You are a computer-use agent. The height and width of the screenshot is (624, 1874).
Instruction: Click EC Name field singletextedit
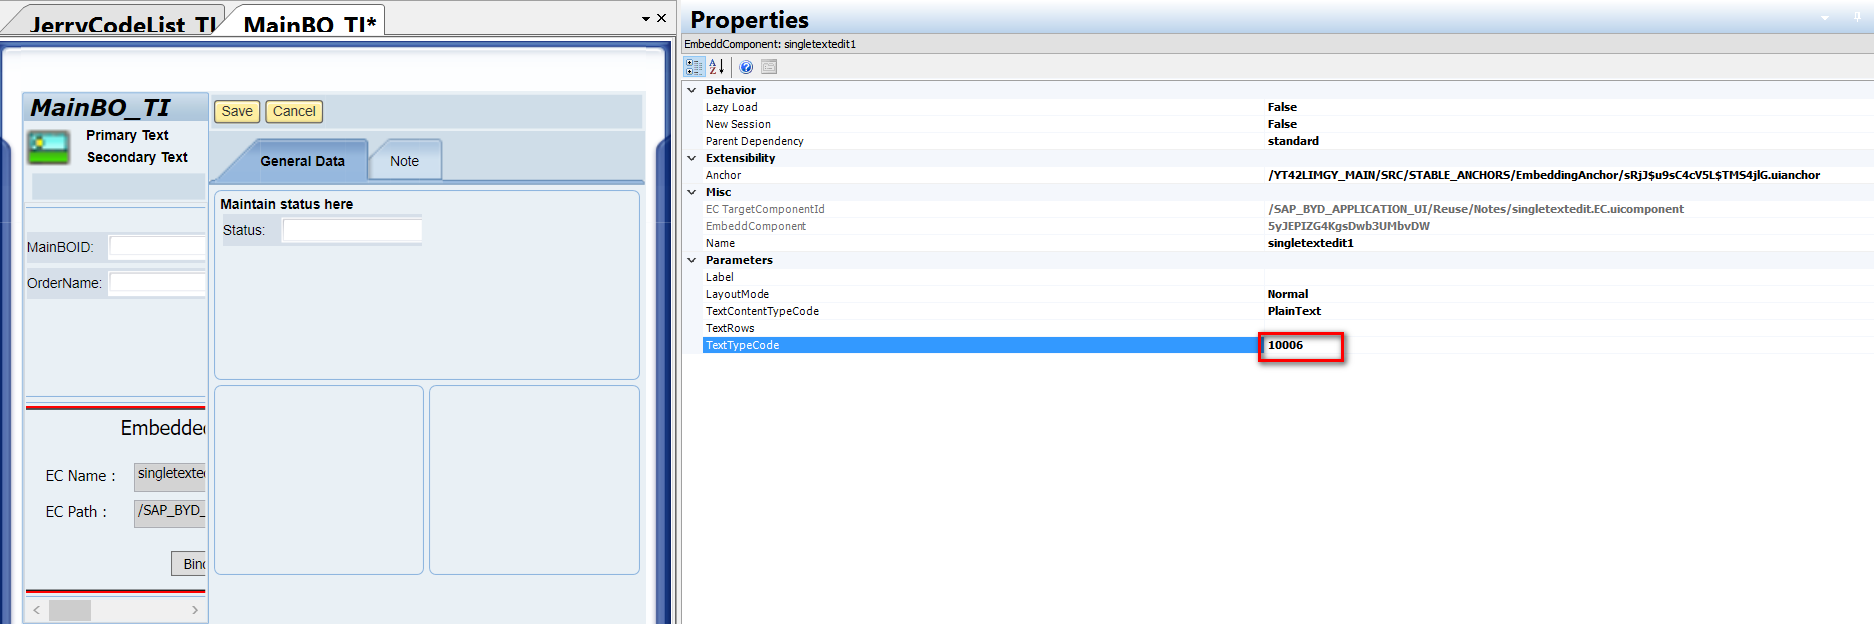tap(170, 475)
